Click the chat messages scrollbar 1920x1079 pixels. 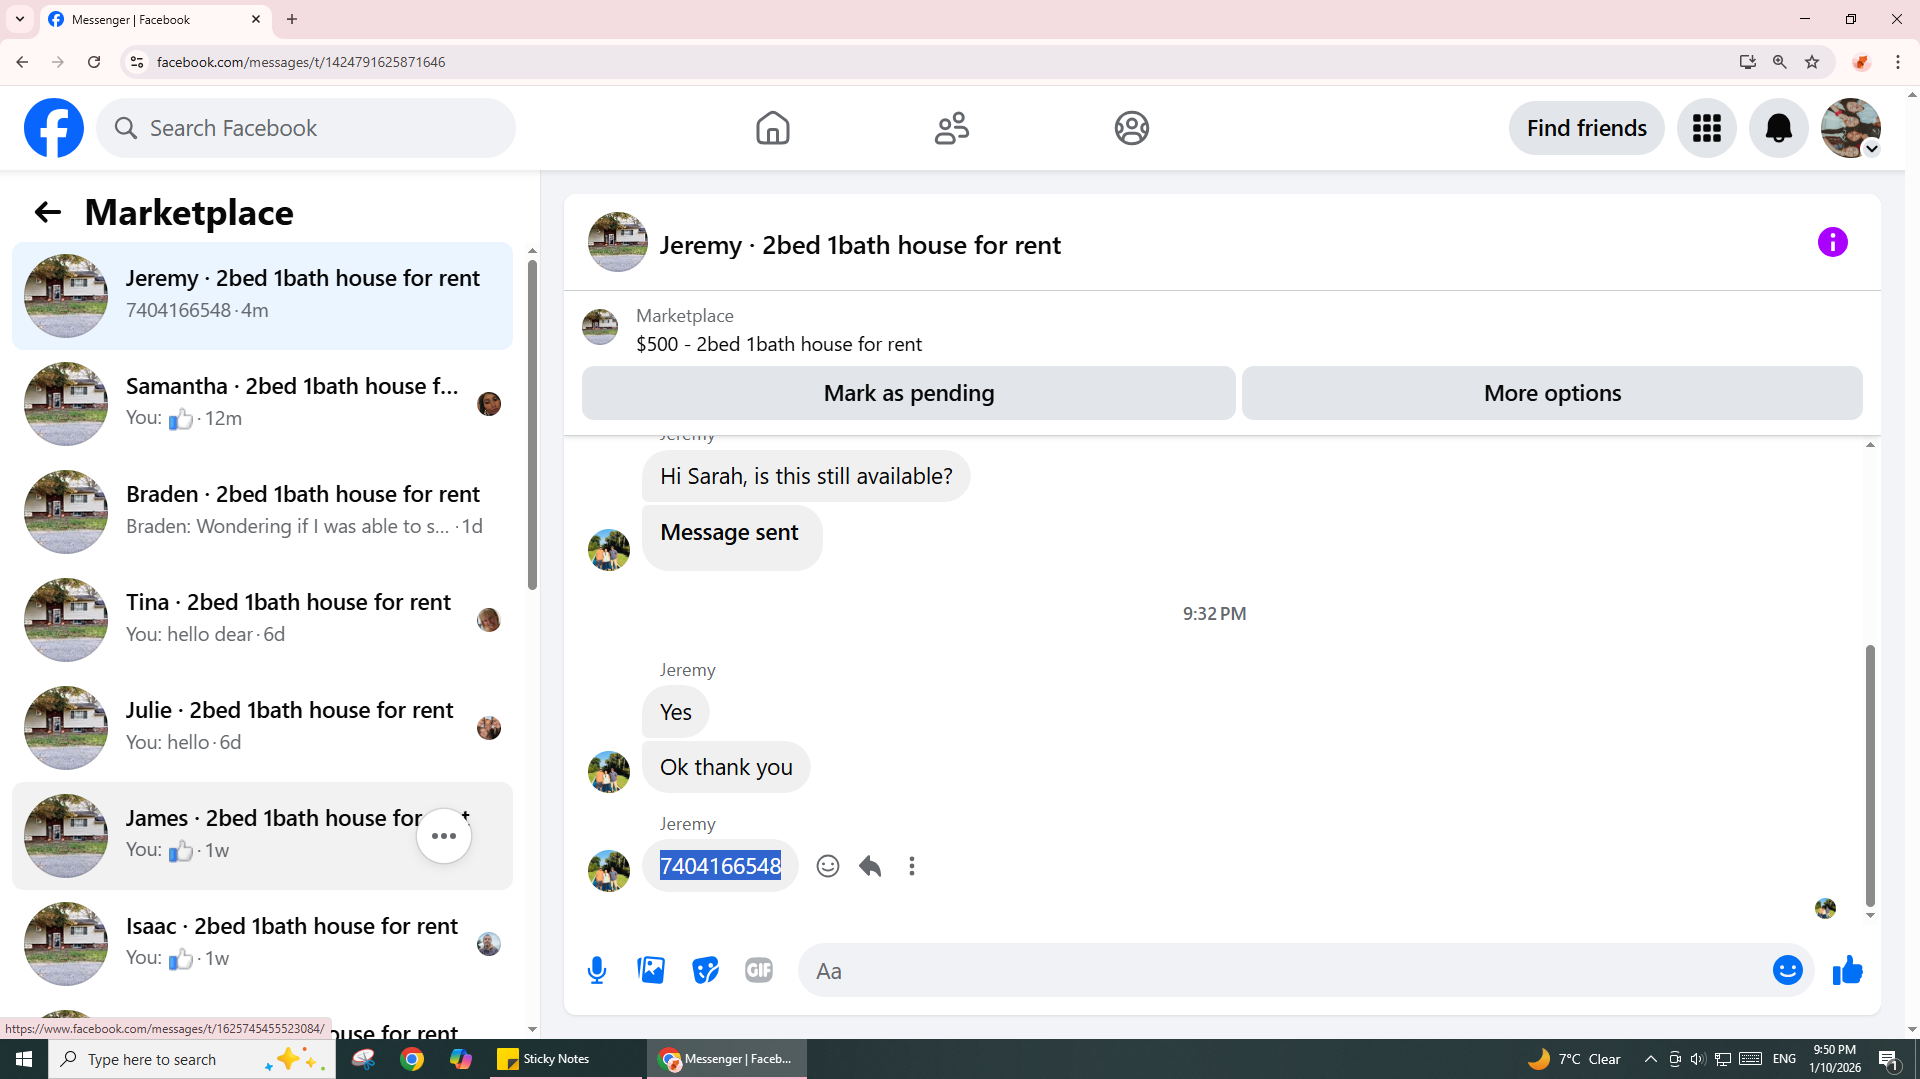click(x=1870, y=776)
